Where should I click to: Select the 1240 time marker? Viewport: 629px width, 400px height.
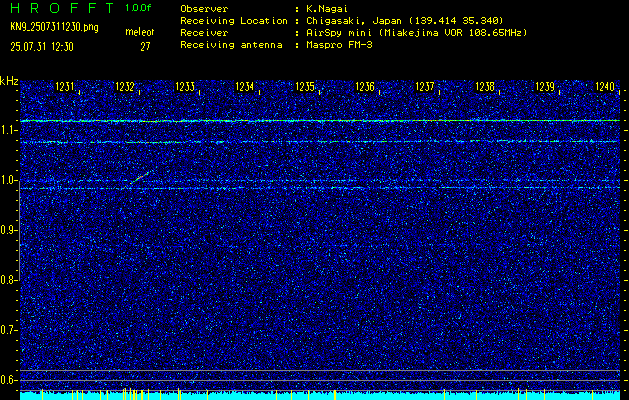point(605,87)
